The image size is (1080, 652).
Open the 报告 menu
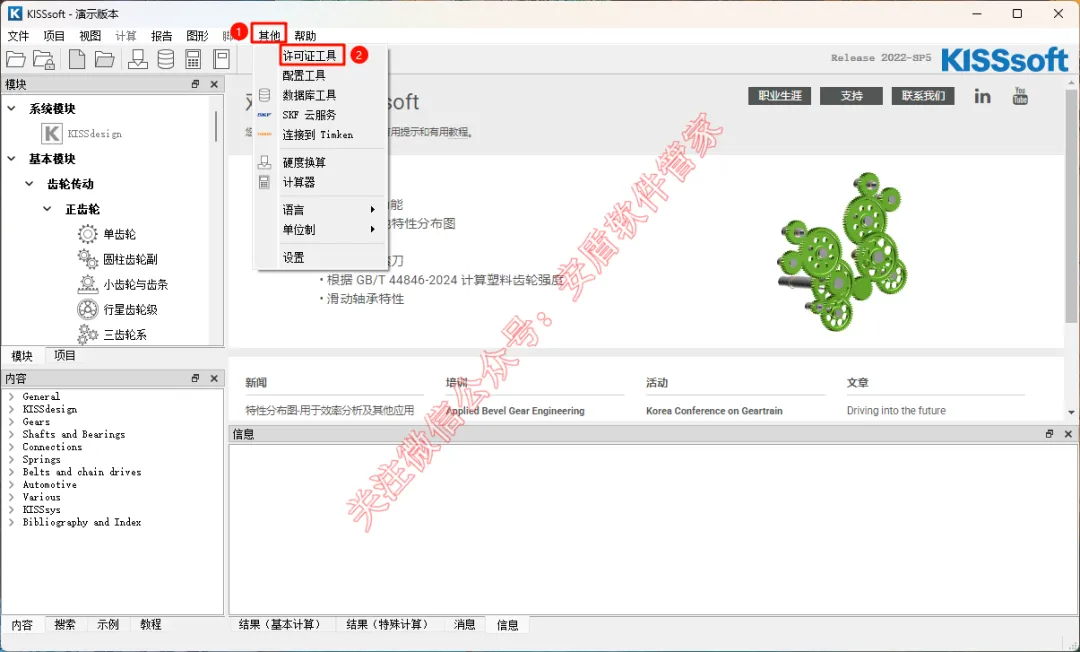[x=161, y=36]
